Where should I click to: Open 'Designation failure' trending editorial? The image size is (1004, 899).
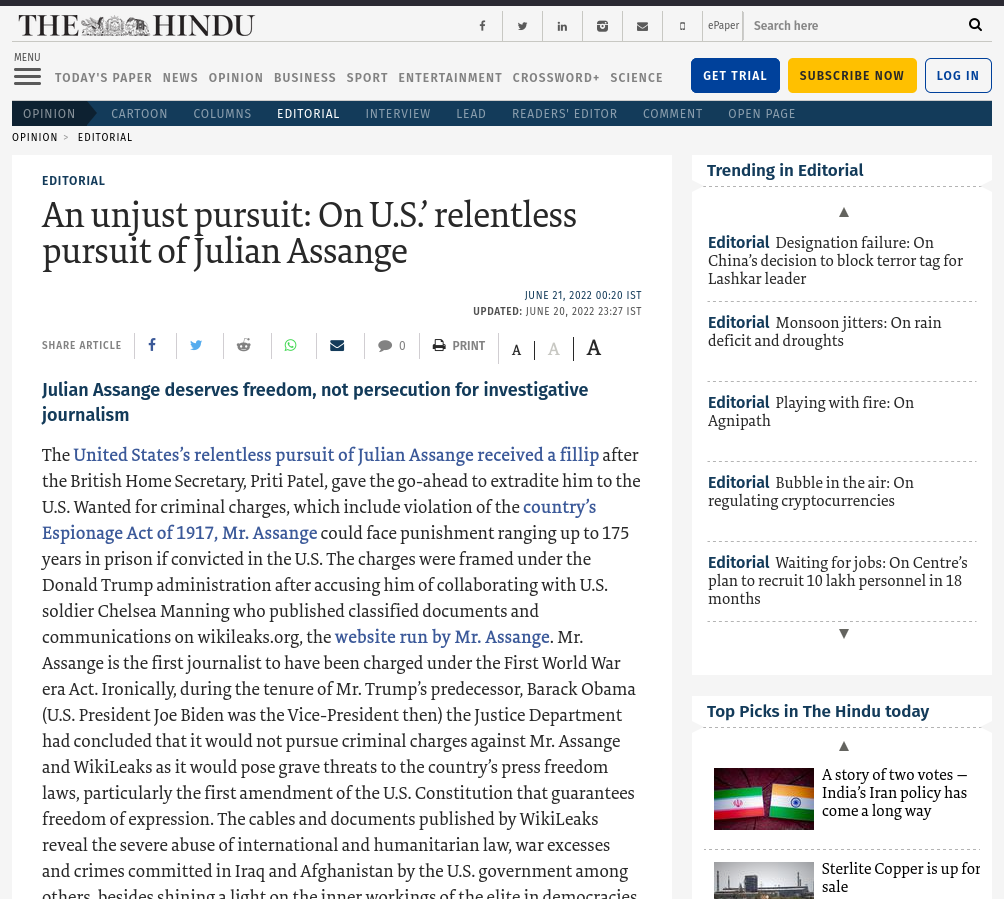pyautogui.click(x=836, y=261)
